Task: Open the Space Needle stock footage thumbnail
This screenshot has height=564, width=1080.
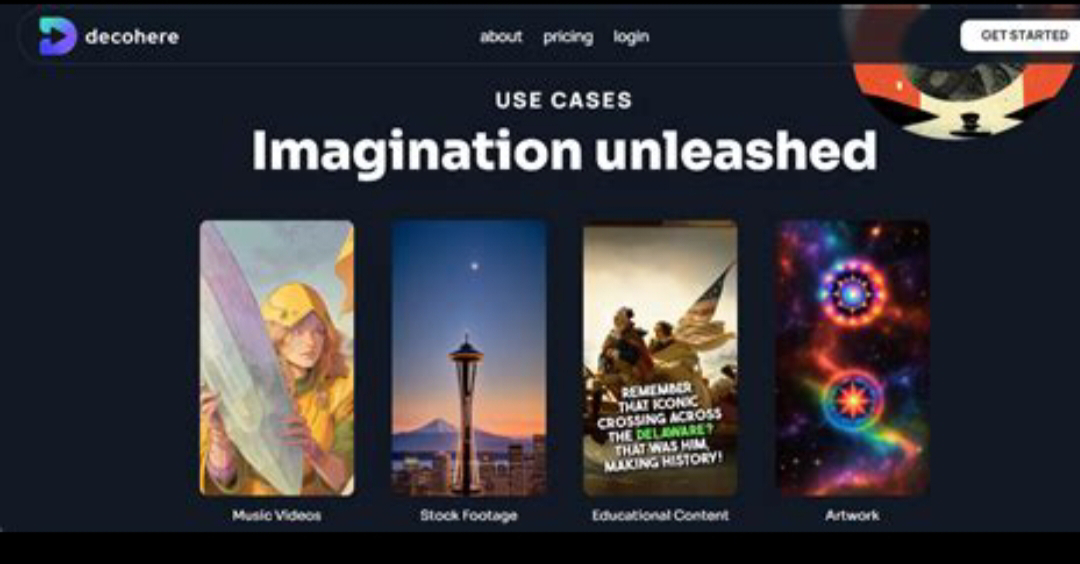Action: pyautogui.click(x=468, y=358)
